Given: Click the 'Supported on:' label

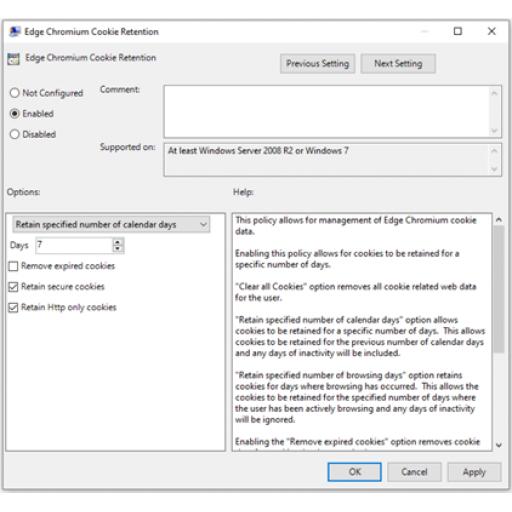Looking at the screenshot, I should pos(128,147).
